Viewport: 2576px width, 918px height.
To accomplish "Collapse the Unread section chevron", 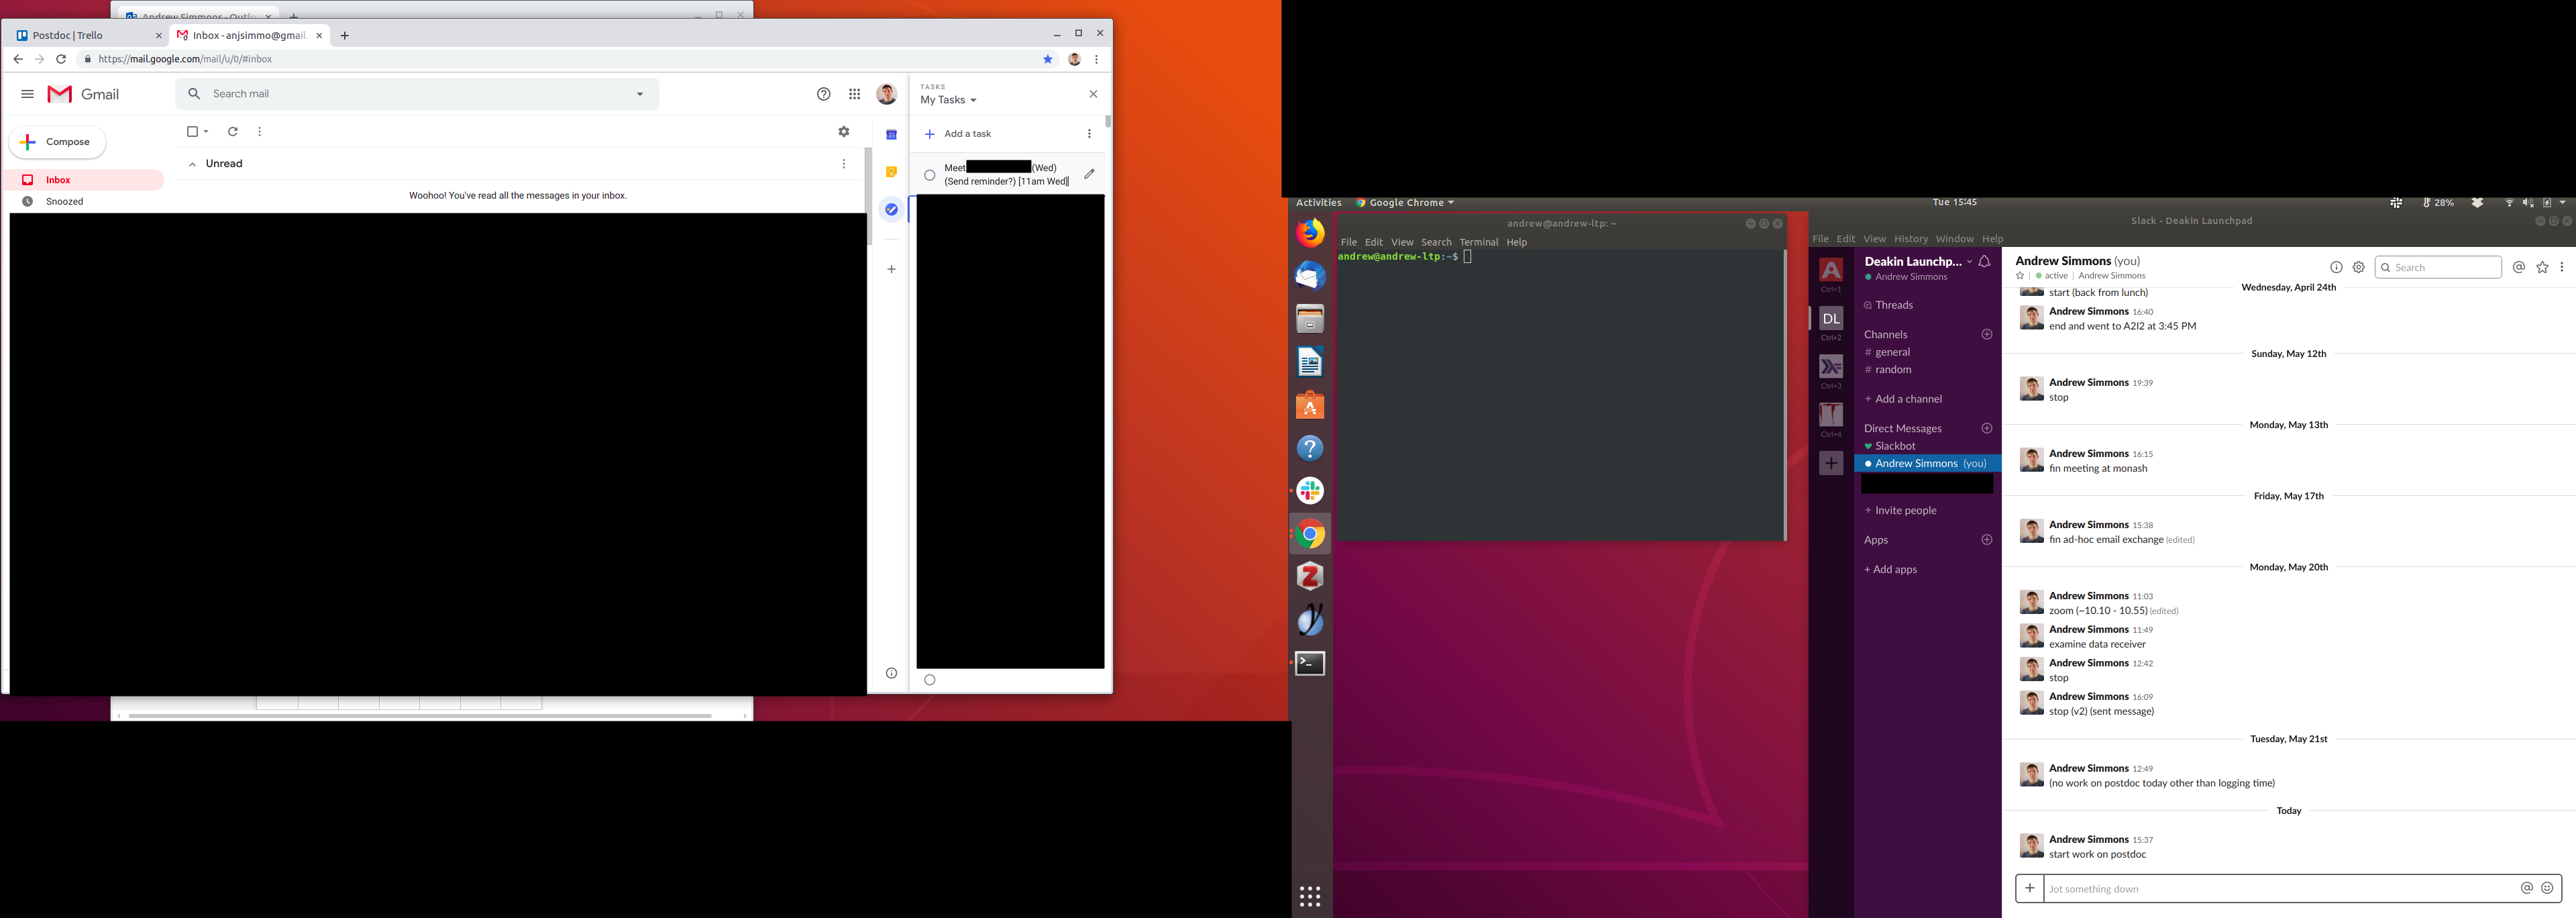I will coord(192,164).
